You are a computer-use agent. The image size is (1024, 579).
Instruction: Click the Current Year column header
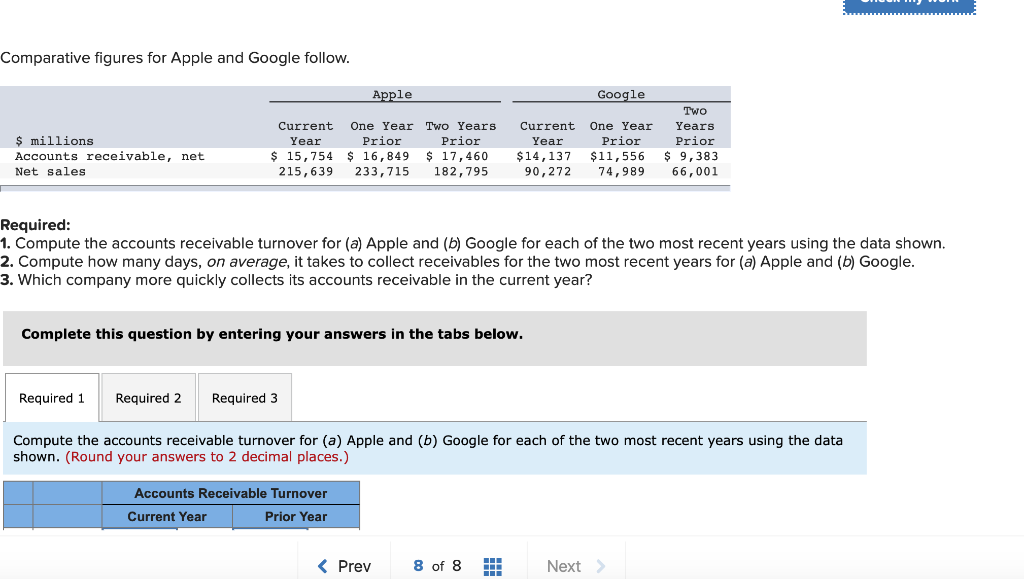point(166,516)
